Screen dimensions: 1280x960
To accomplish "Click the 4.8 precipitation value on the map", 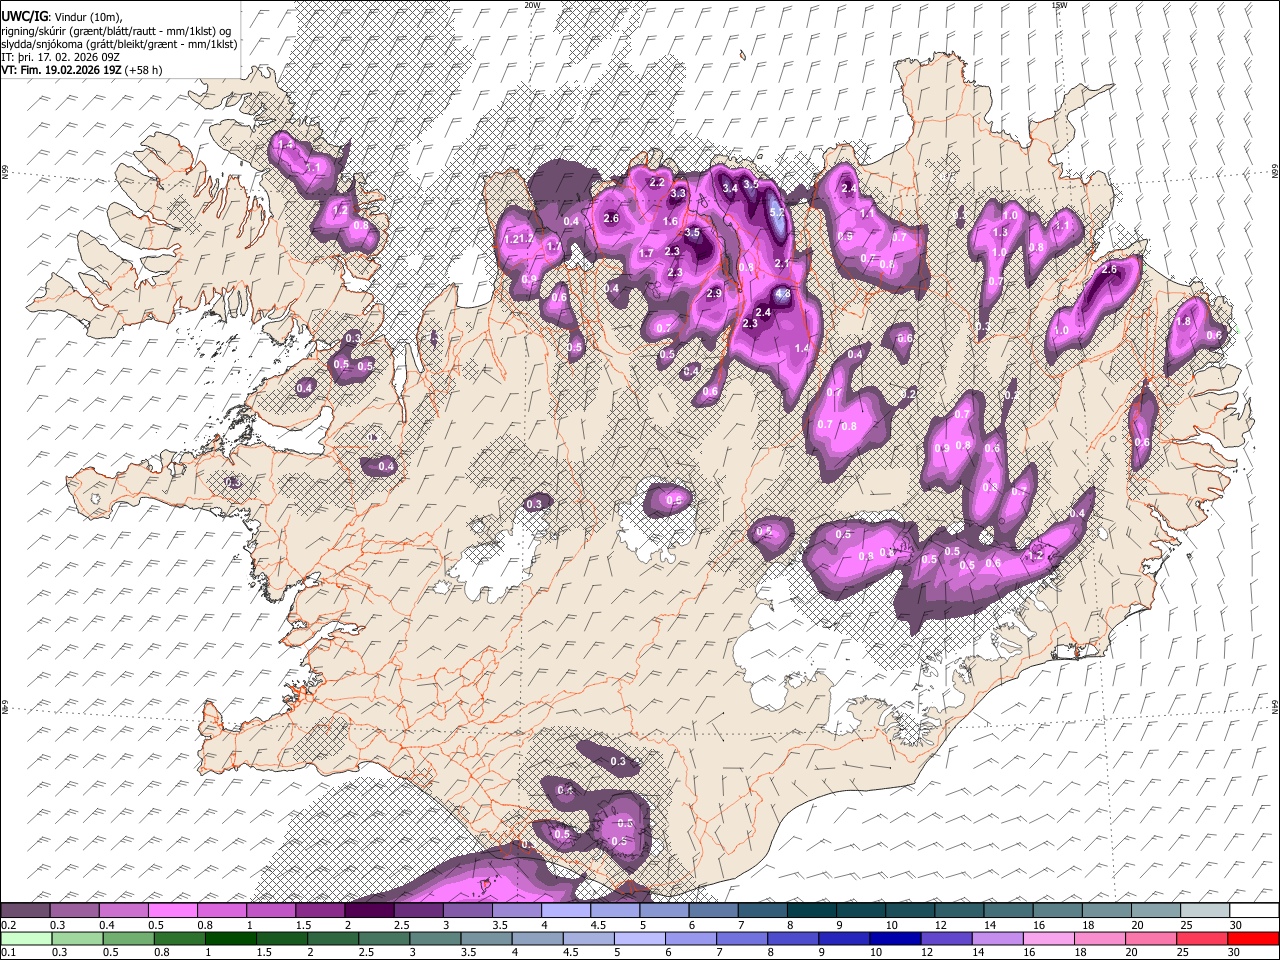I will [783, 295].
